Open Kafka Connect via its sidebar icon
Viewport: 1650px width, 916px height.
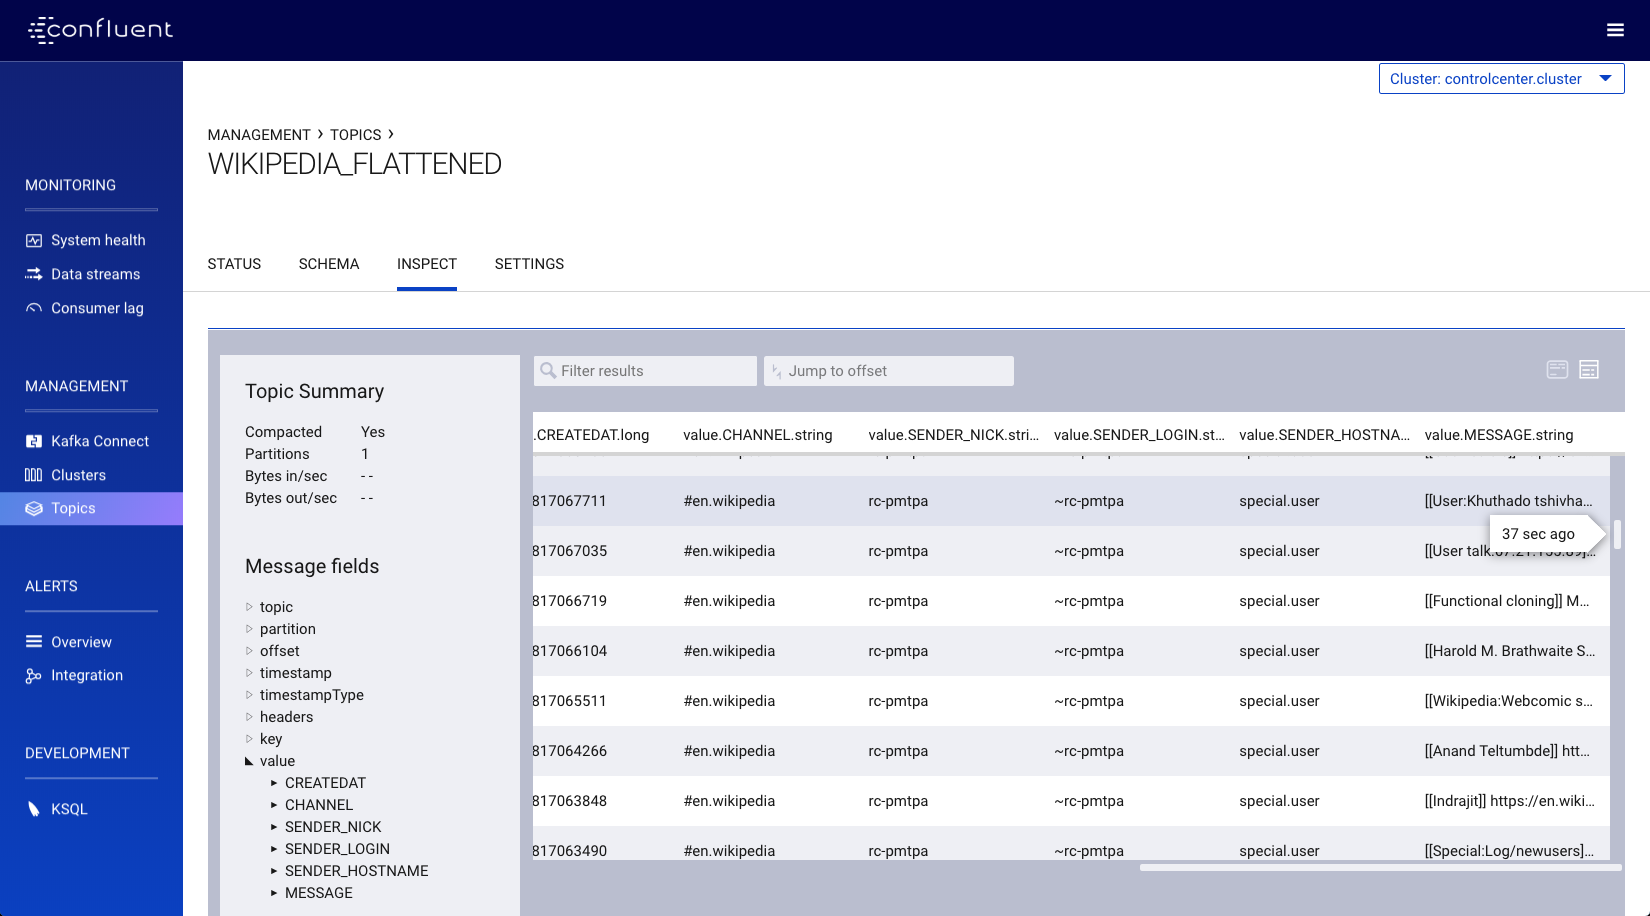click(x=33, y=440)
